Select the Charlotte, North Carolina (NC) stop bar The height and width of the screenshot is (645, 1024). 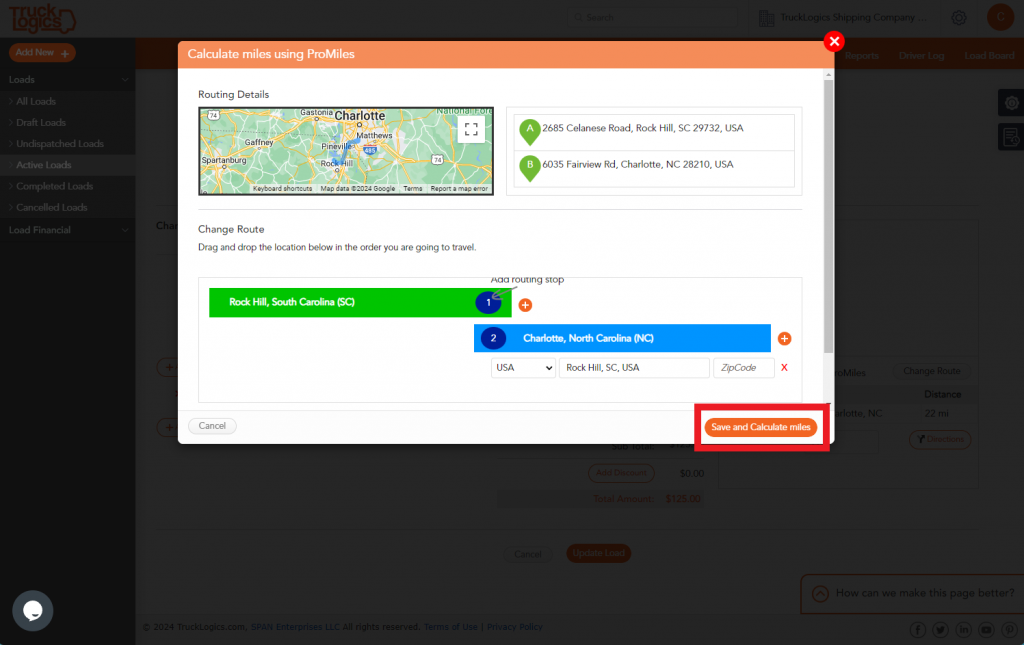[x=622, y=338]
